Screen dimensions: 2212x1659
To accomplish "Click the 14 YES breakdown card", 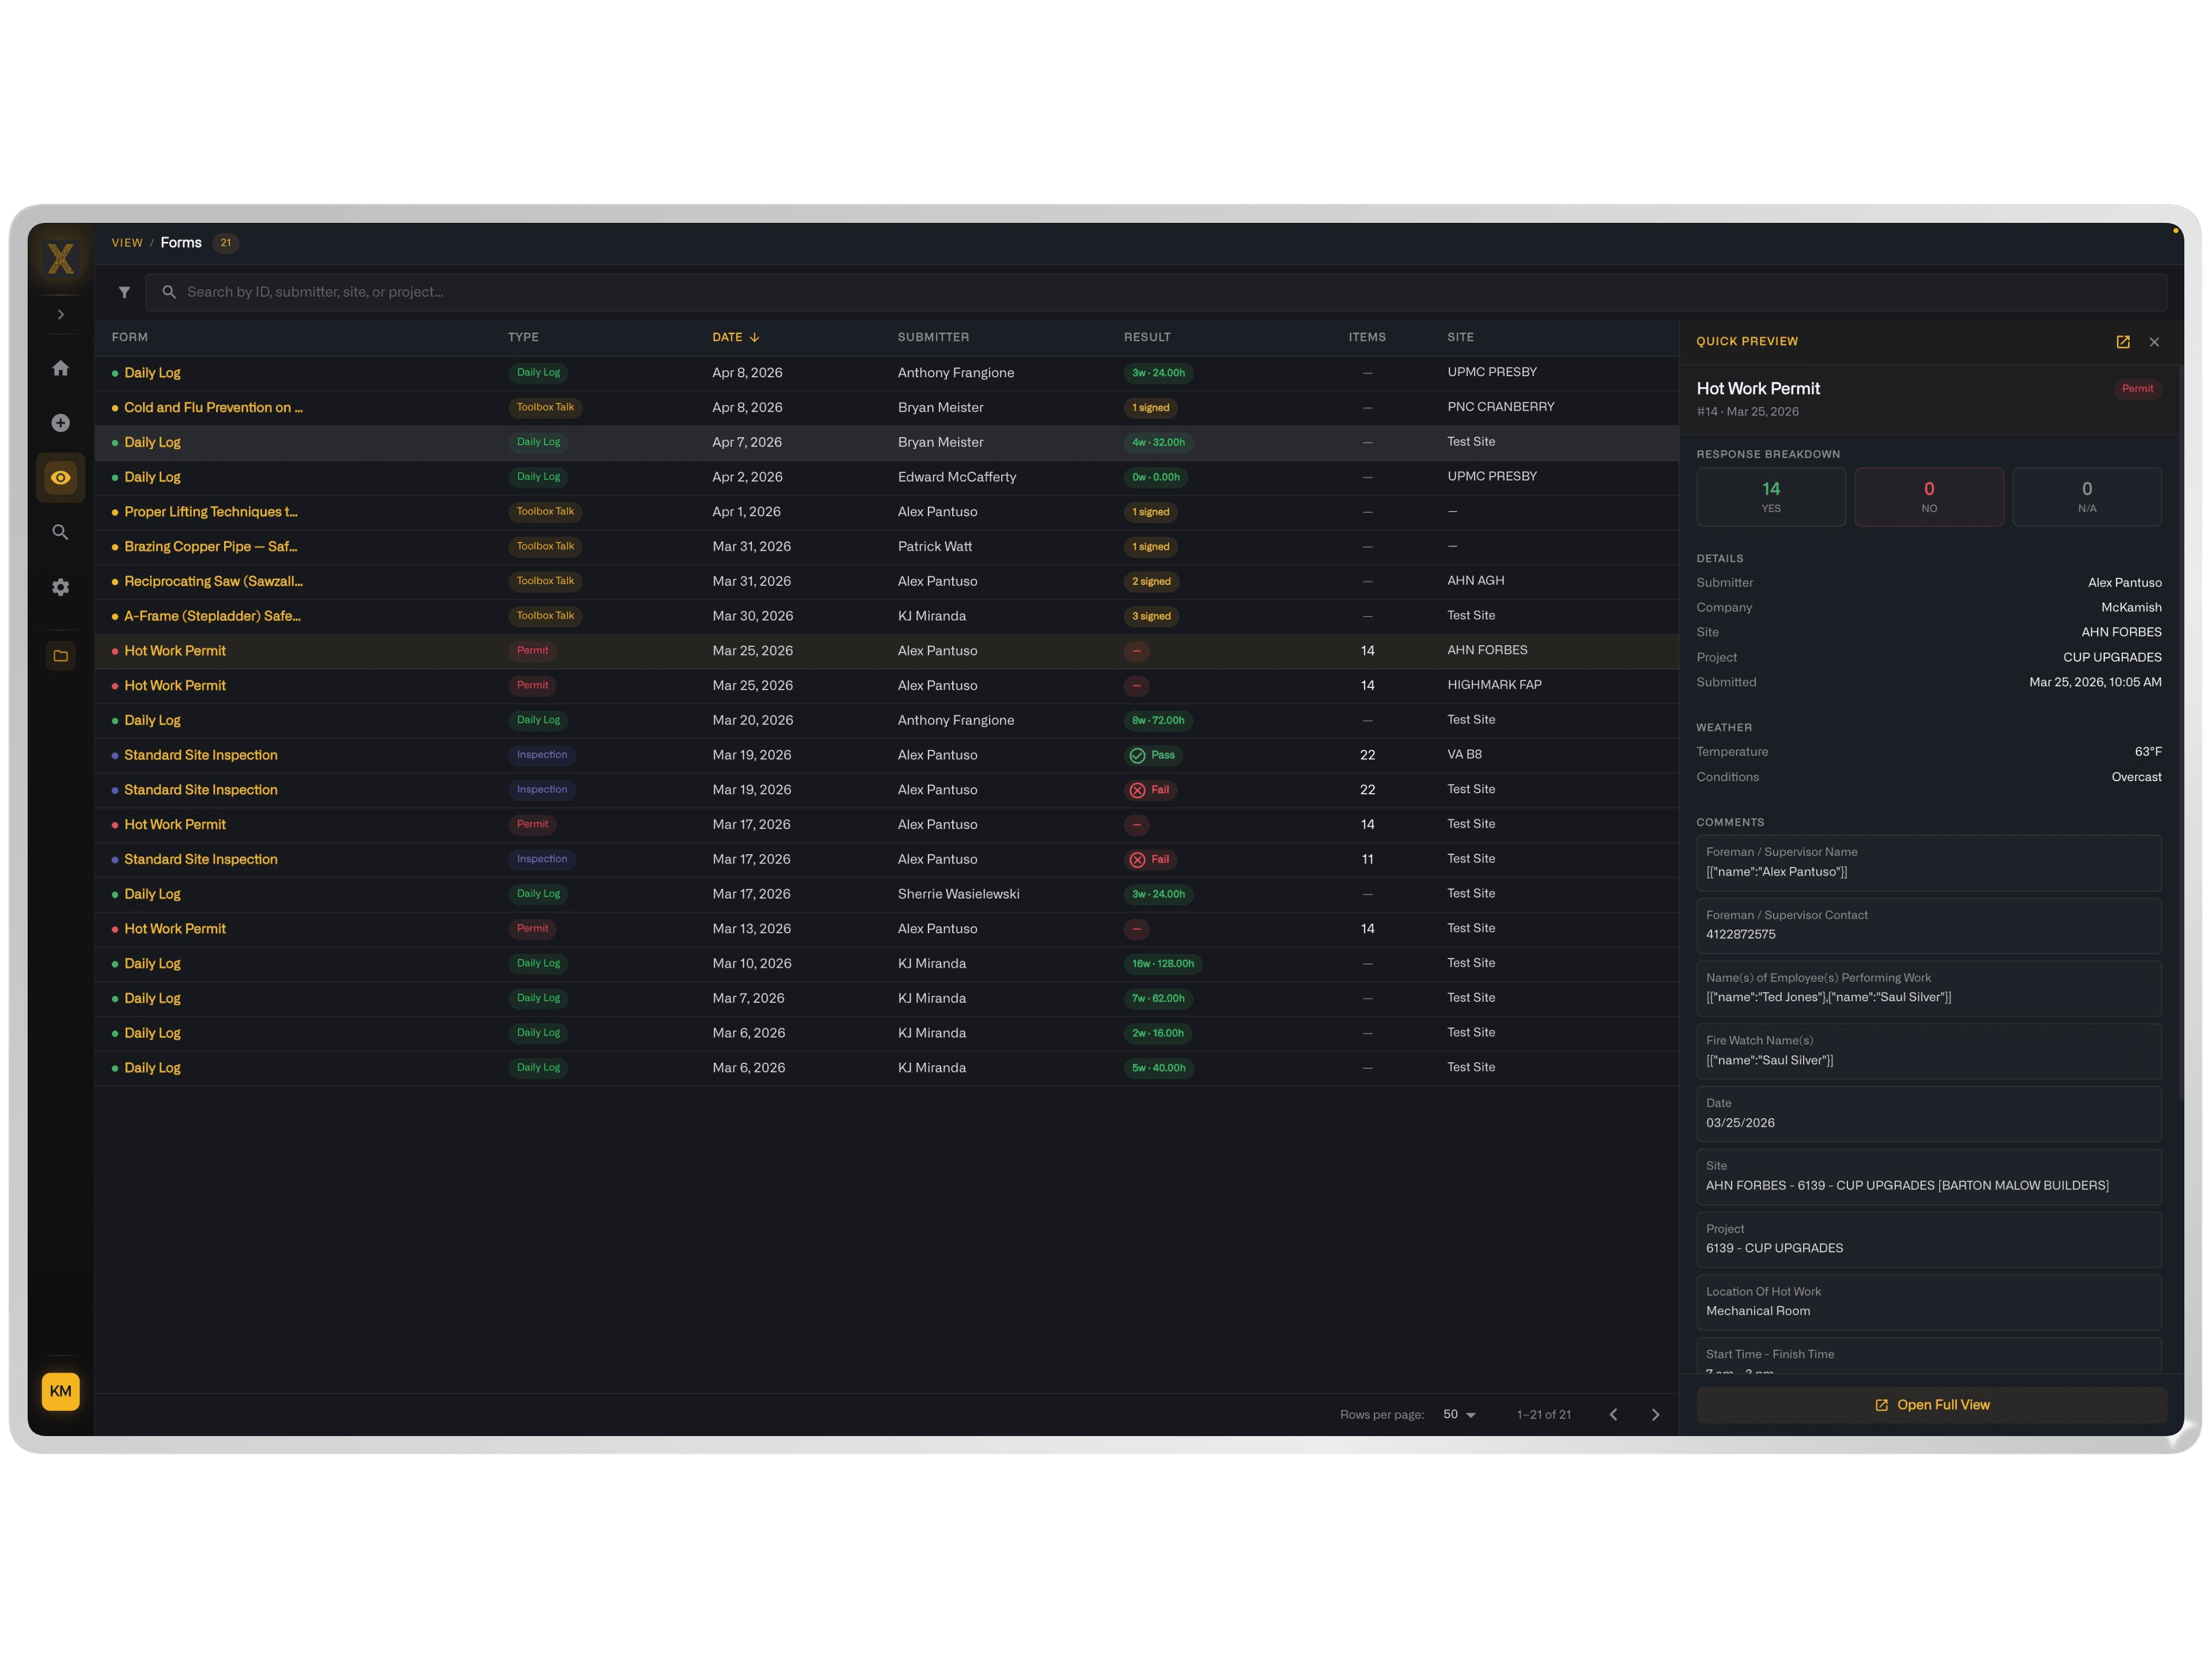I will pos(1770,497).
